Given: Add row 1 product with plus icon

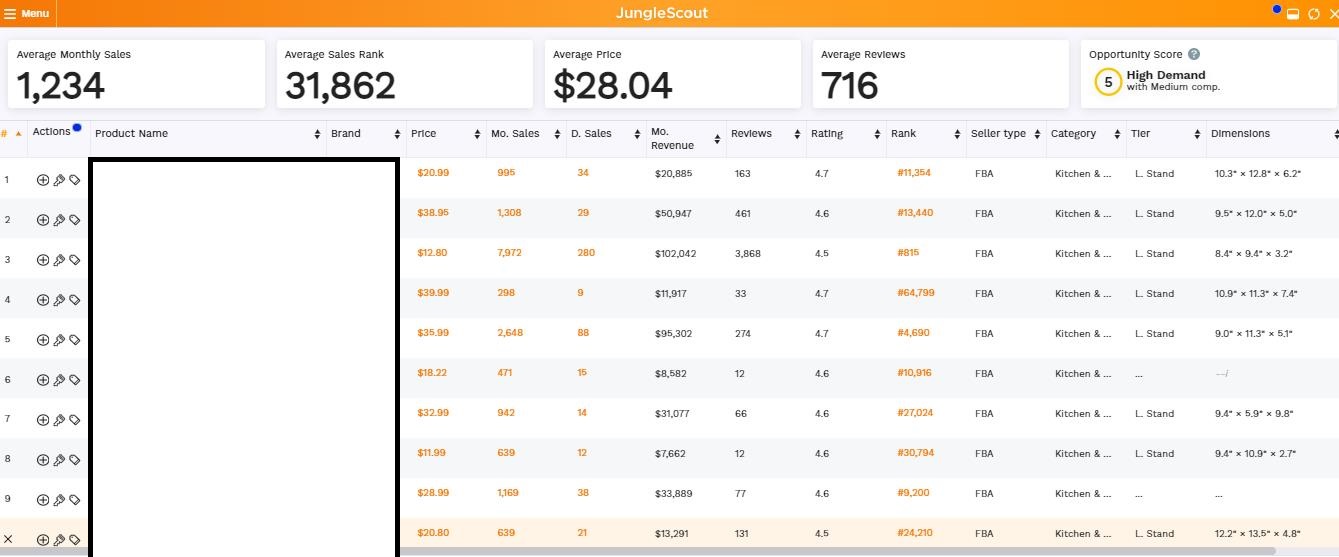Looking at the screenshot, I should click(x=43, y=180).
